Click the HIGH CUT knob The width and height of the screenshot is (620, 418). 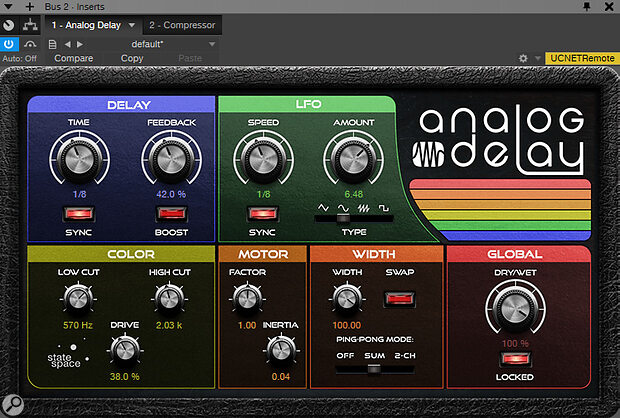click(x=169, y=299)
